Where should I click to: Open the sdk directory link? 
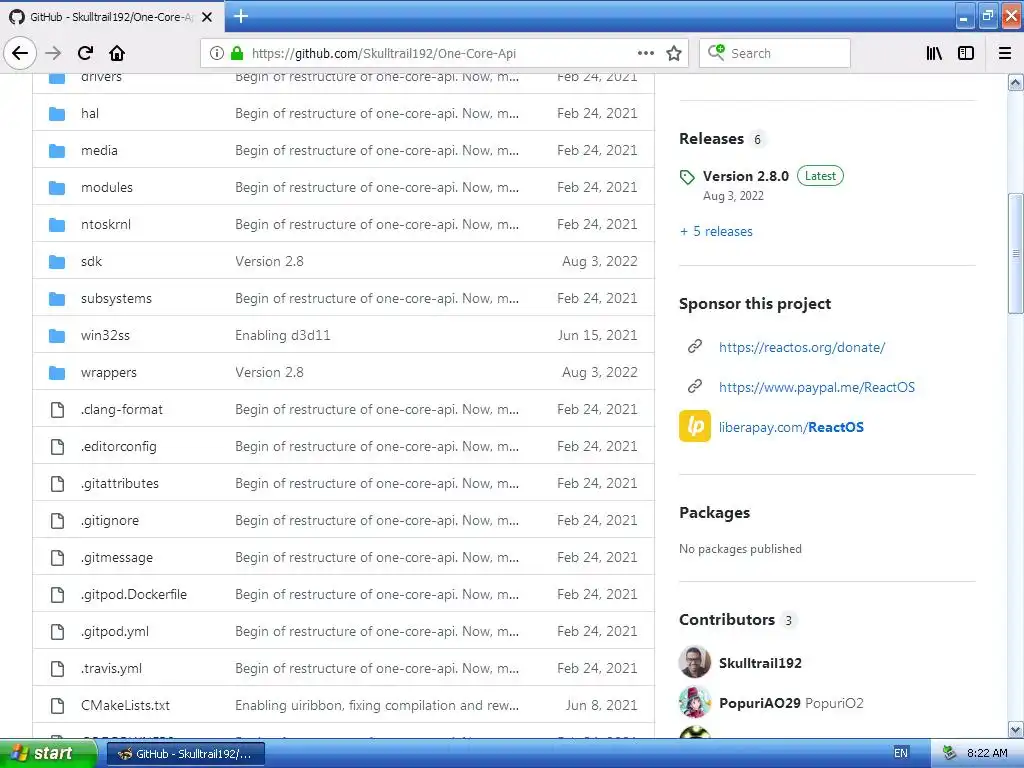91,262
